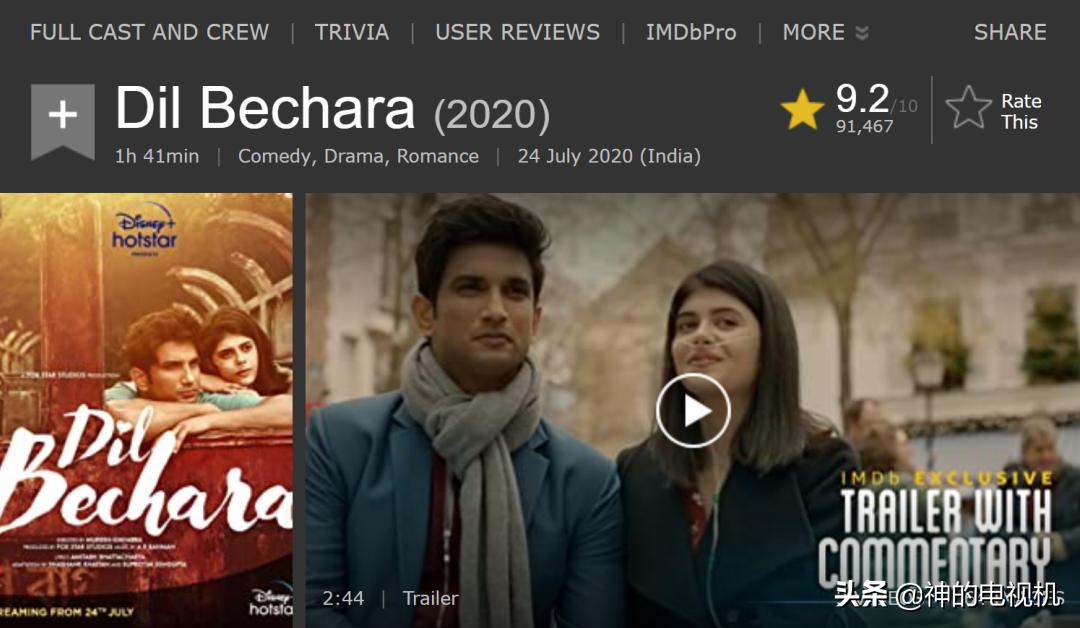Viewport: 1080px width, 628px height.
Task: View the 91,467 ratings count
Action: pos(864,127)
